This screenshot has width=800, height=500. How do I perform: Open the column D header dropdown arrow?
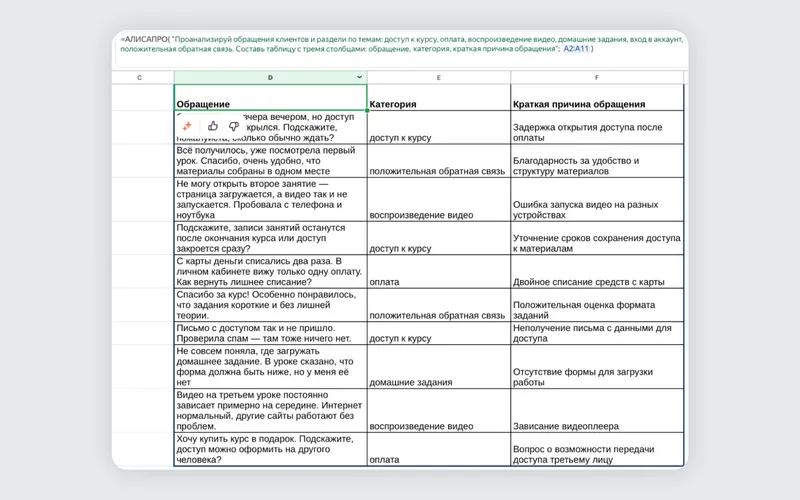tap(359, 77)
